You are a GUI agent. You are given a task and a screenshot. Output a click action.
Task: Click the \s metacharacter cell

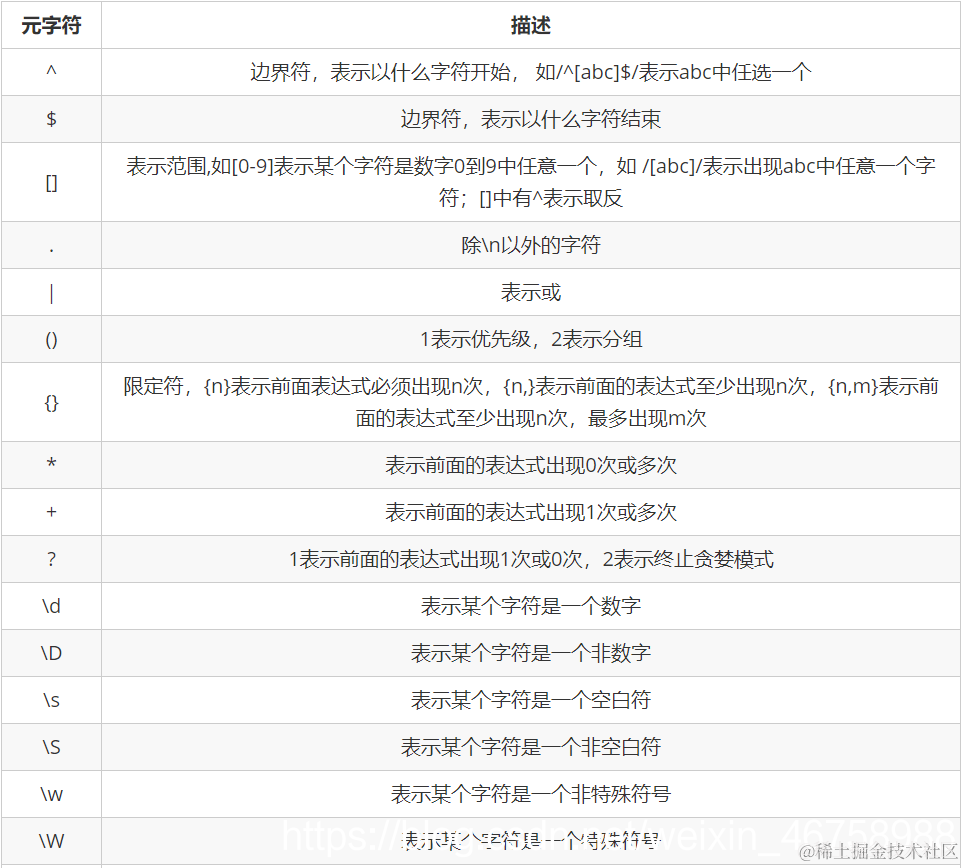click(52, 701)
